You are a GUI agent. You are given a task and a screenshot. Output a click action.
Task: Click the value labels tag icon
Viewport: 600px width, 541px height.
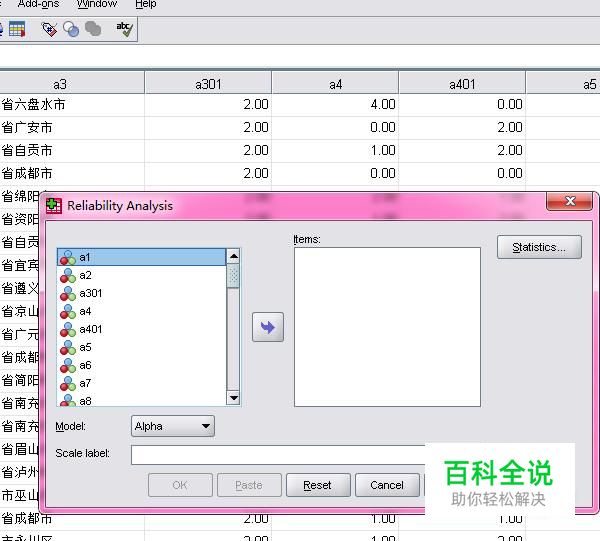pos(49,29)
